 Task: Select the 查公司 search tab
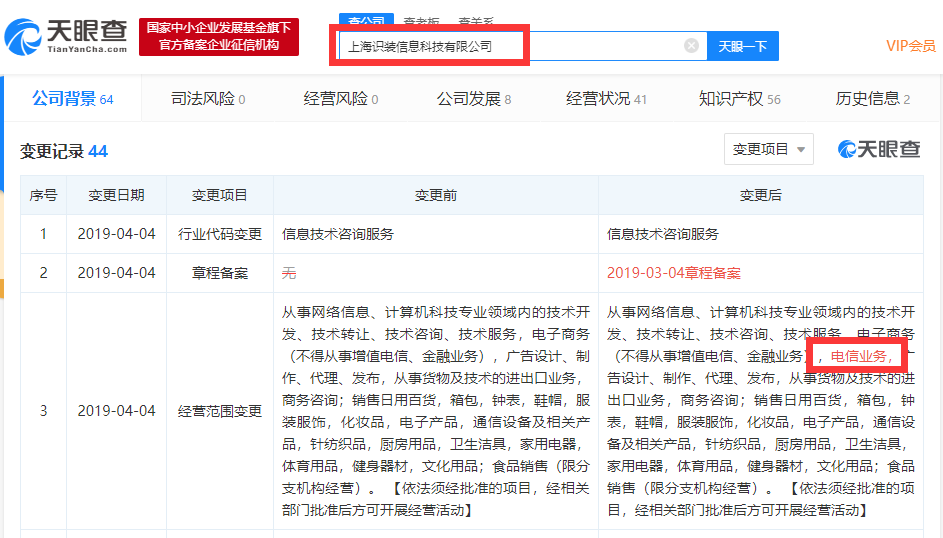(366, 21)
